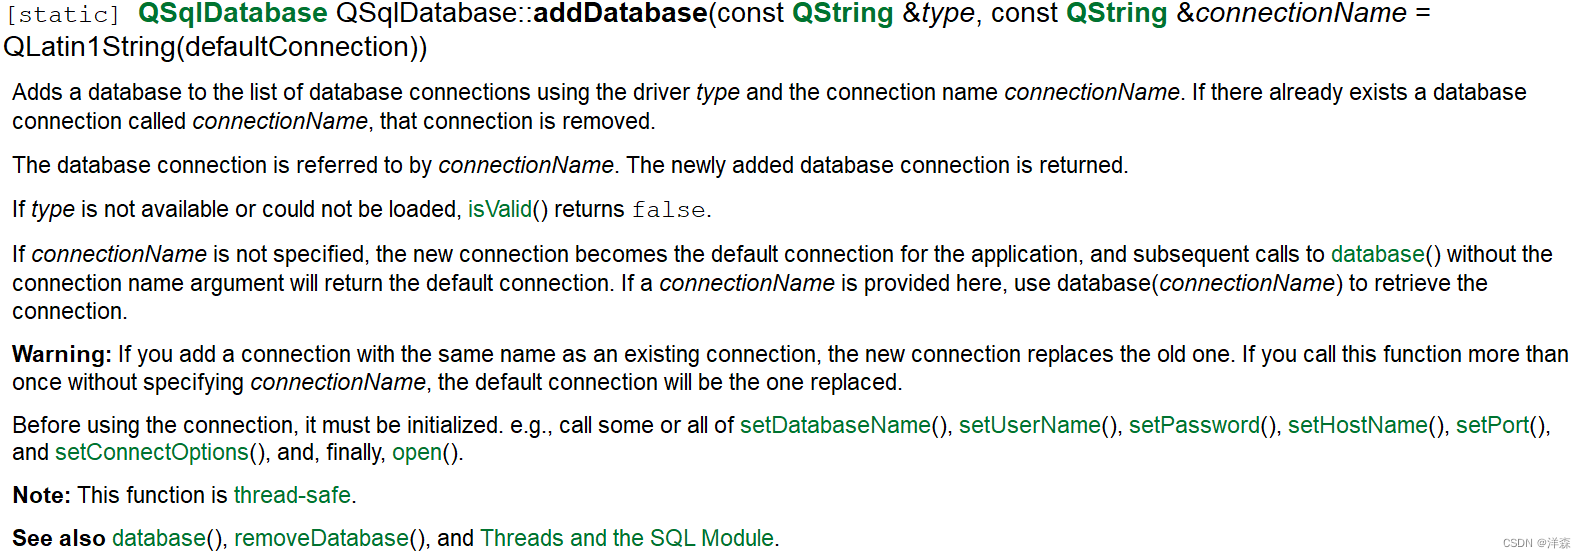The width and height of the screenshot is (1586, 558).
Task: Click the setPort() link
Action: tap(1492, 426)
